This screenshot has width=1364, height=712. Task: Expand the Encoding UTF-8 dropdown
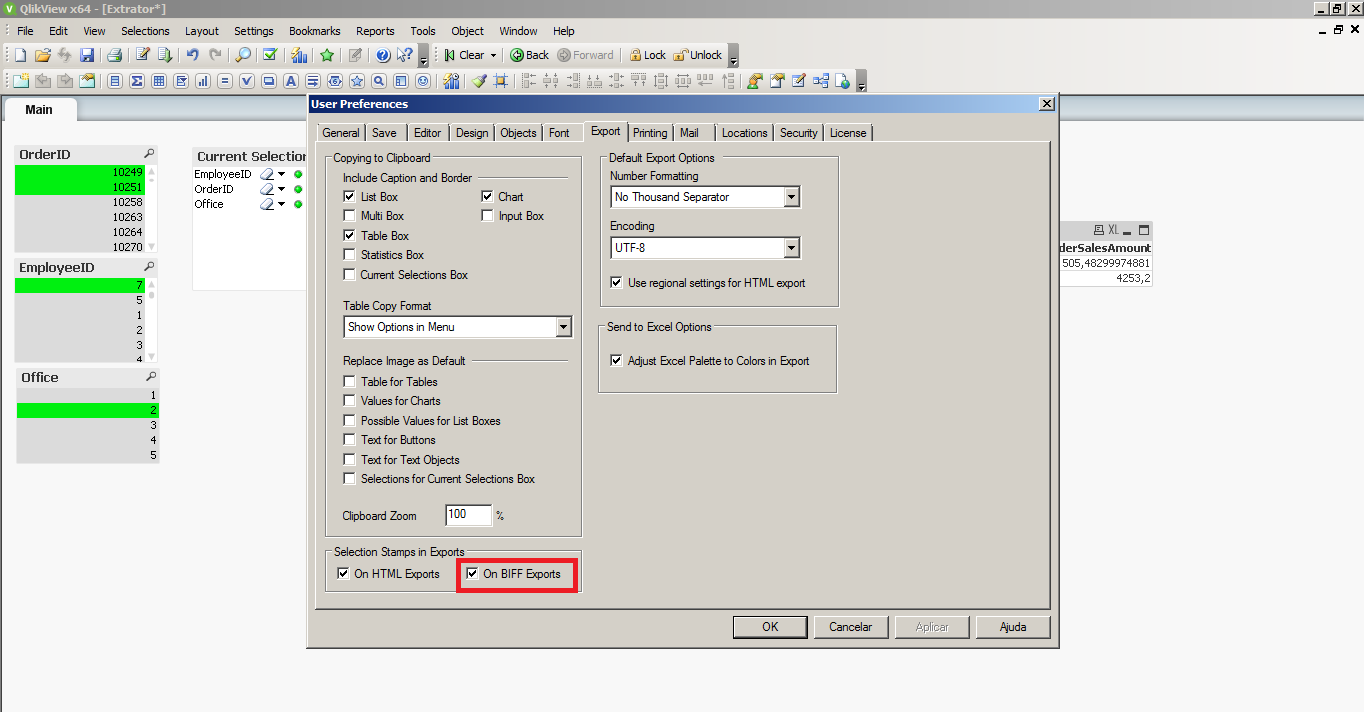791,247
